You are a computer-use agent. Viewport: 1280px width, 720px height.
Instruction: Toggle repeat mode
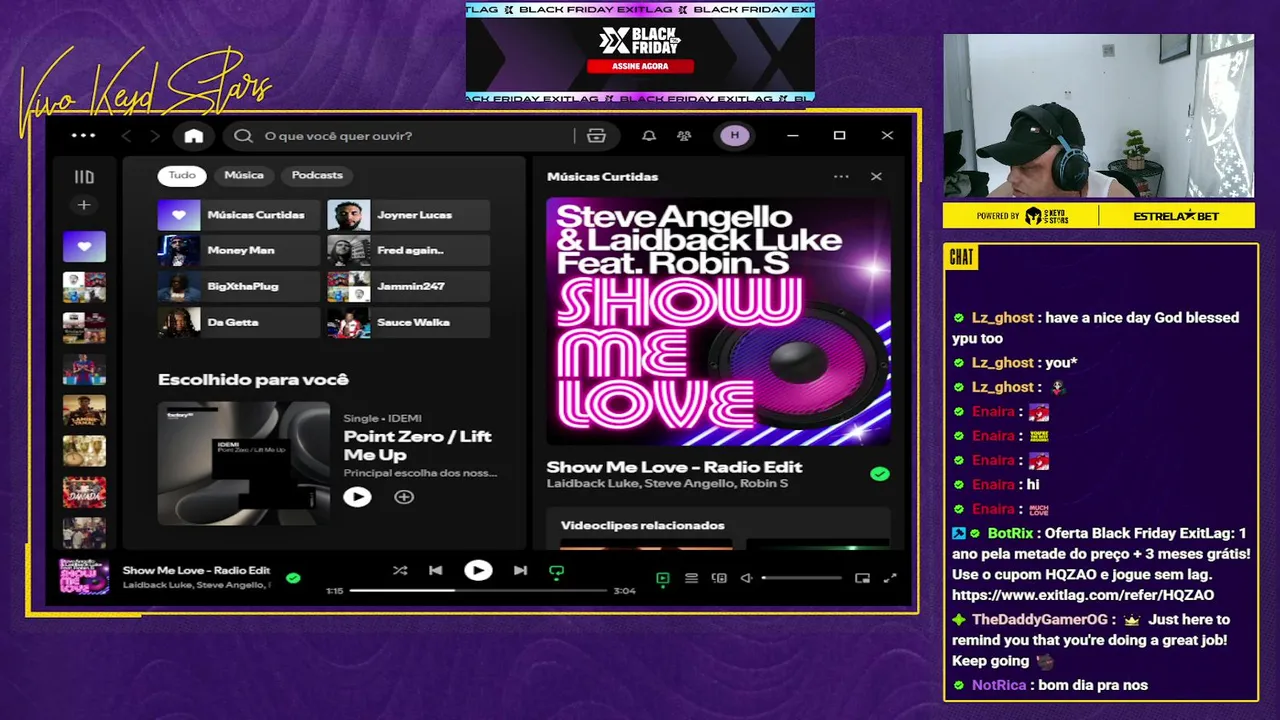[x=557, y=572]
